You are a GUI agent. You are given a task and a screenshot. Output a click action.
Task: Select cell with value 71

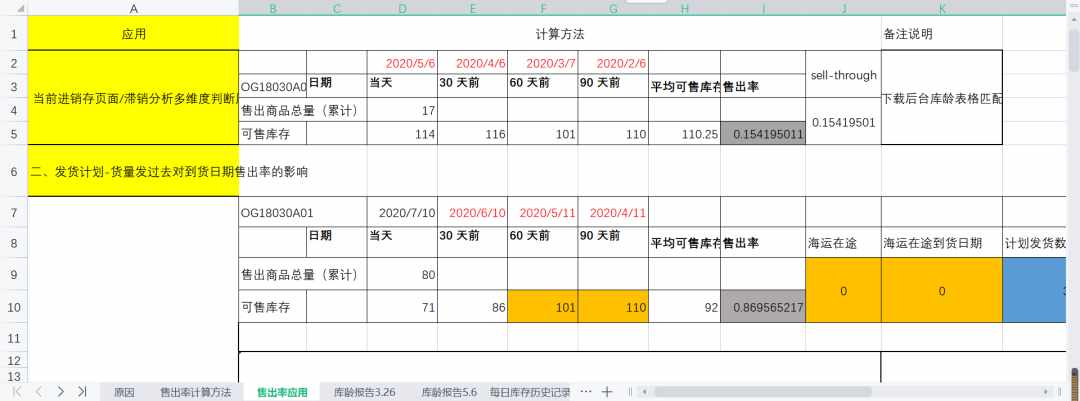tap(402, 307)
